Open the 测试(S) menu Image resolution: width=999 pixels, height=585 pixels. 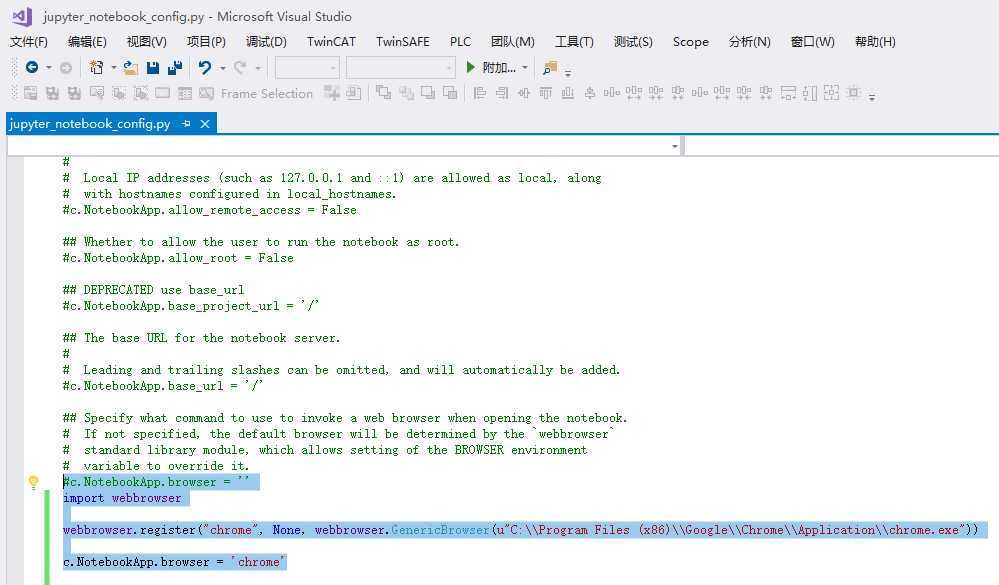click(633, 42)
